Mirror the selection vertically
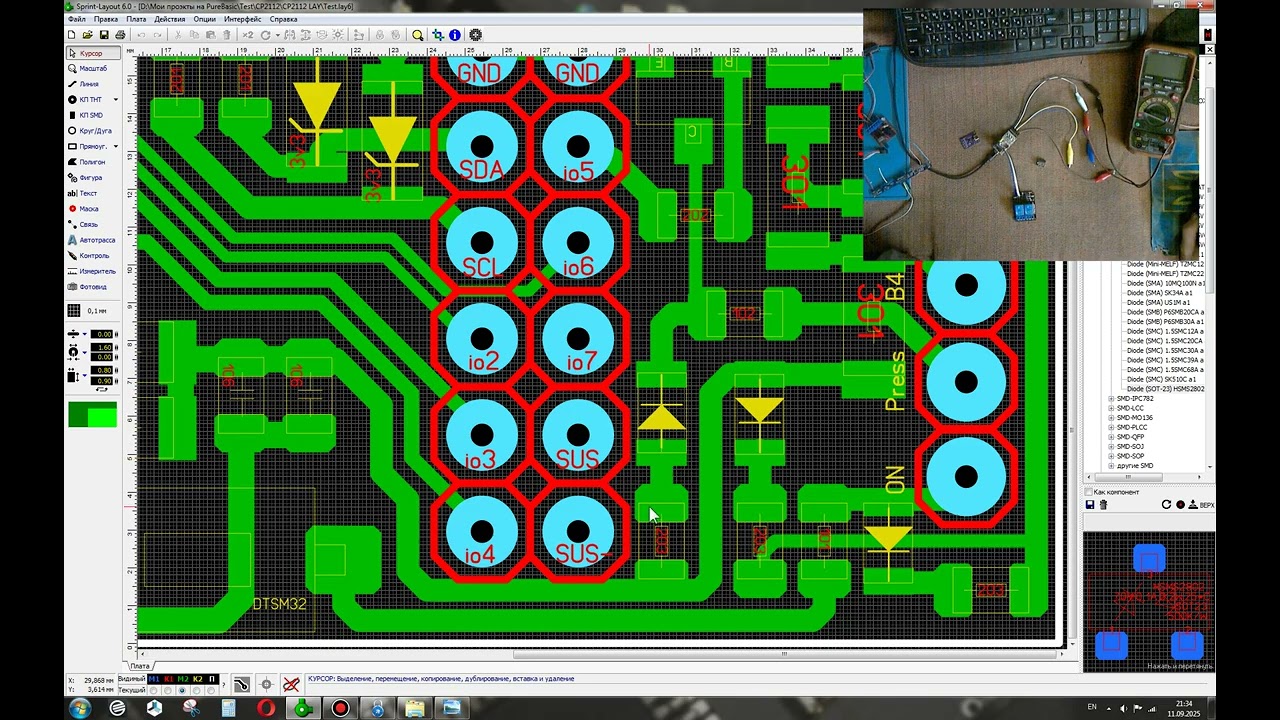1280x720 pixels. coord(305,35)
